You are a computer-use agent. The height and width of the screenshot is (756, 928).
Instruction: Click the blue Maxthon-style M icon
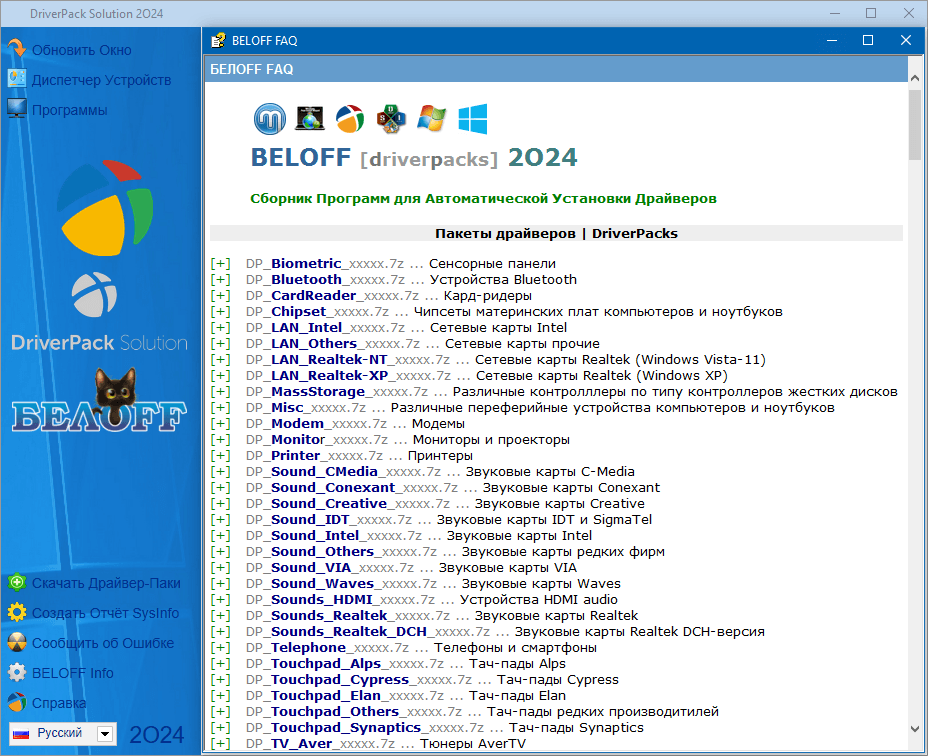click(x=269, y=119)
